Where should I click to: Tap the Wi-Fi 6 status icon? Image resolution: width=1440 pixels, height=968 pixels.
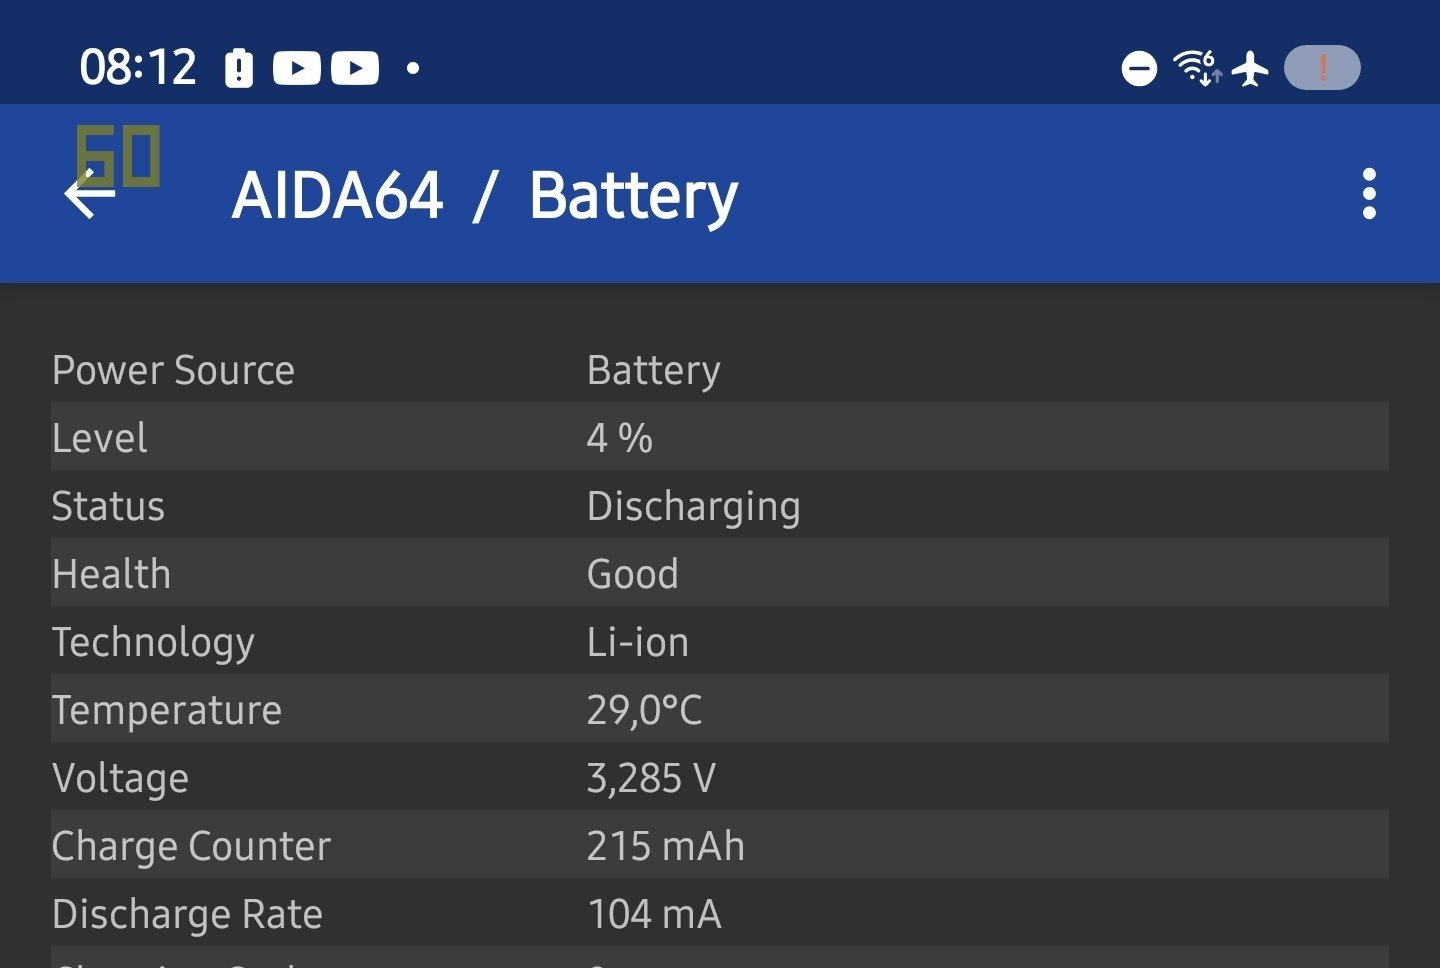tap(1197, 68)
